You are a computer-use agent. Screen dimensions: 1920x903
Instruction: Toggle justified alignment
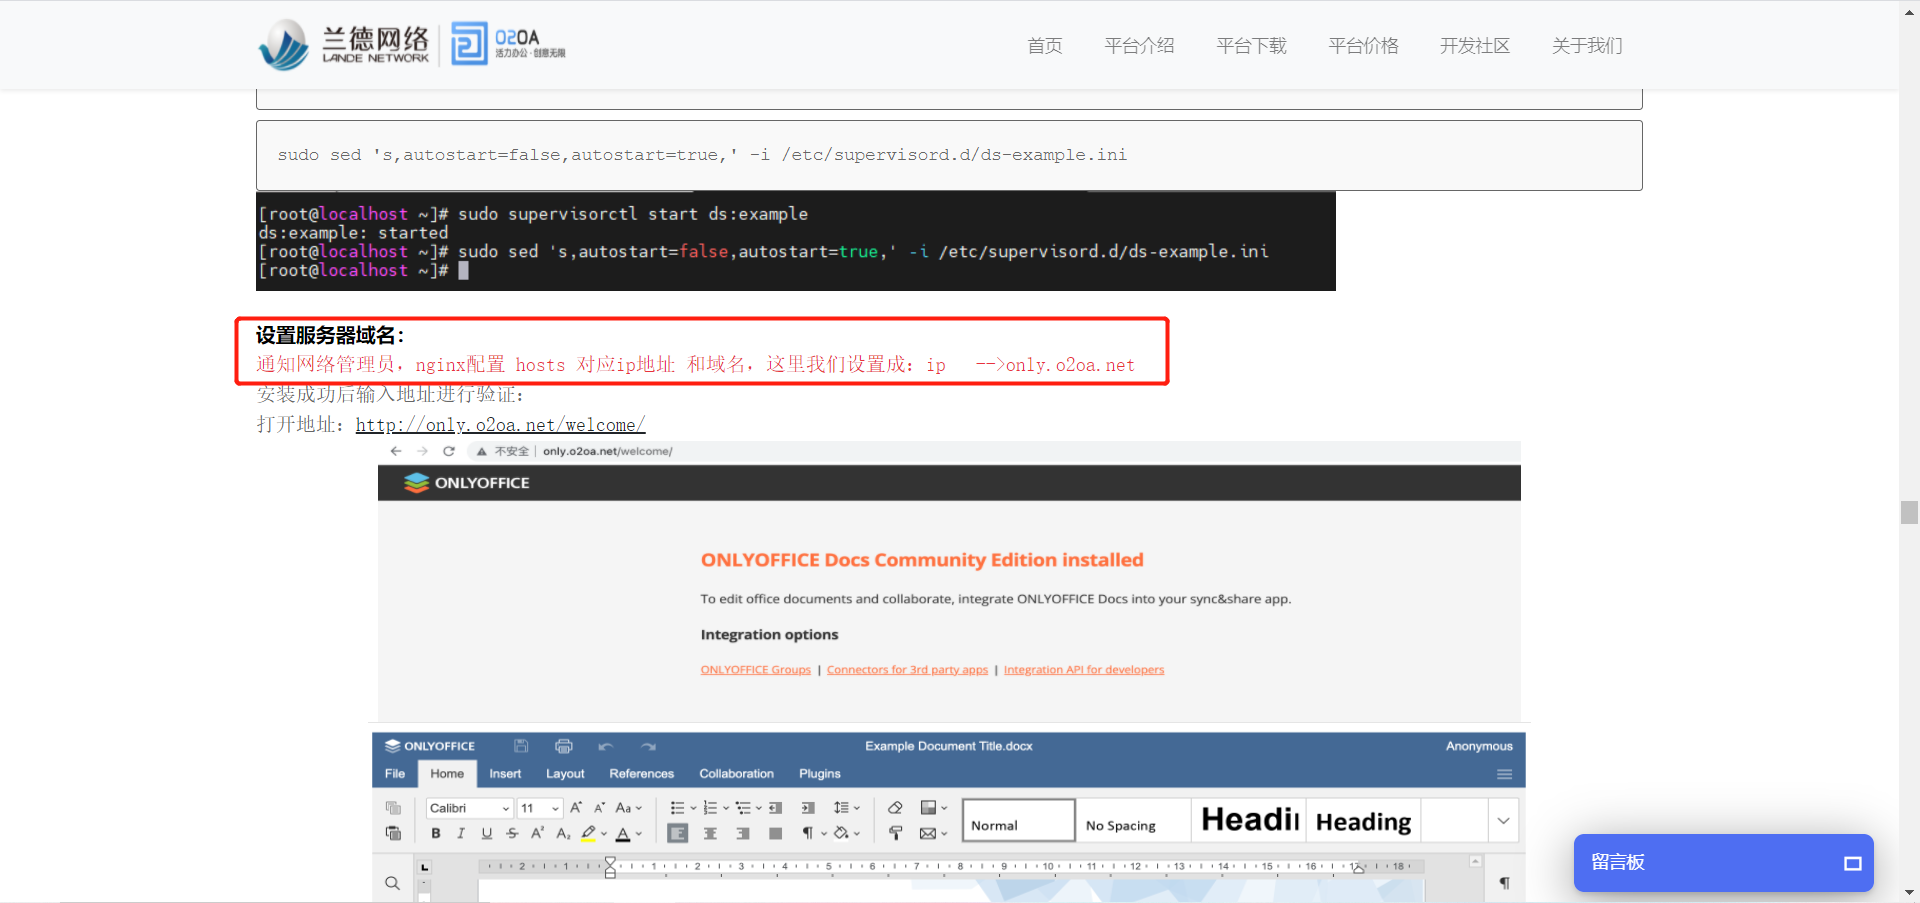tap(775, 833)
